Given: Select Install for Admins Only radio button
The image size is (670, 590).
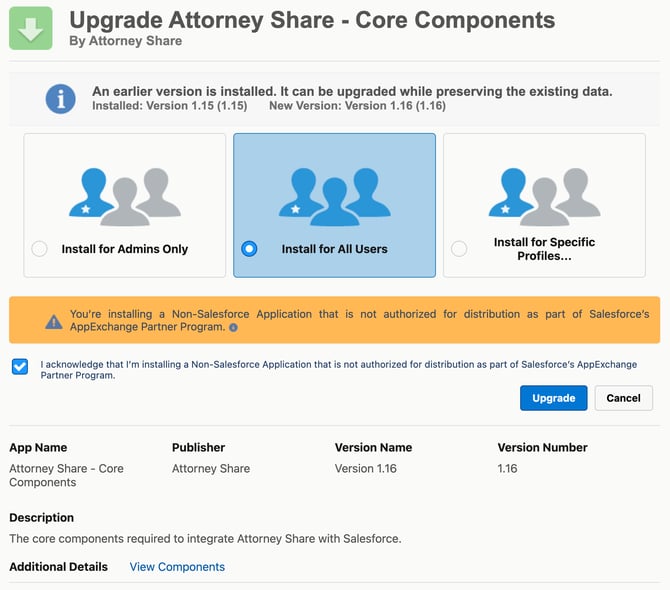Looking at the screenshot, I should 40,249.
